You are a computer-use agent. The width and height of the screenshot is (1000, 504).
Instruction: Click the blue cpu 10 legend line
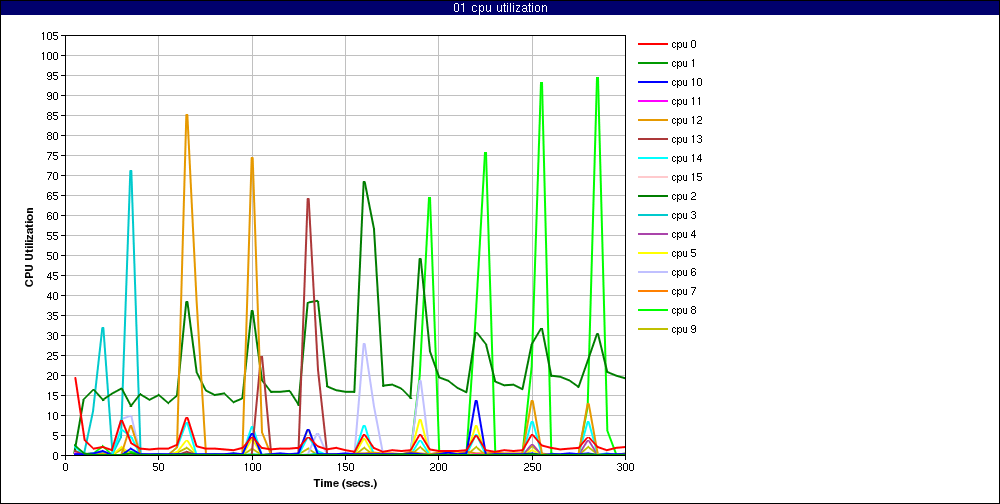click(x=652, y=82)
